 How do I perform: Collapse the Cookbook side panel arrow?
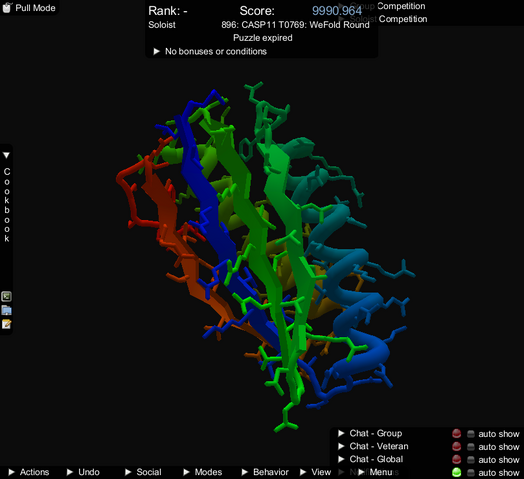point(6,155)
